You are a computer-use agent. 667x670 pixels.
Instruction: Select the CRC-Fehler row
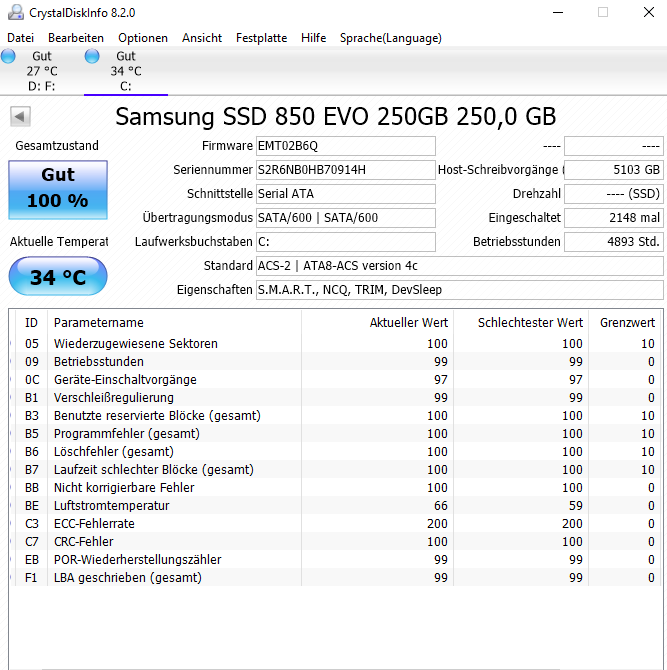(336, 541)
